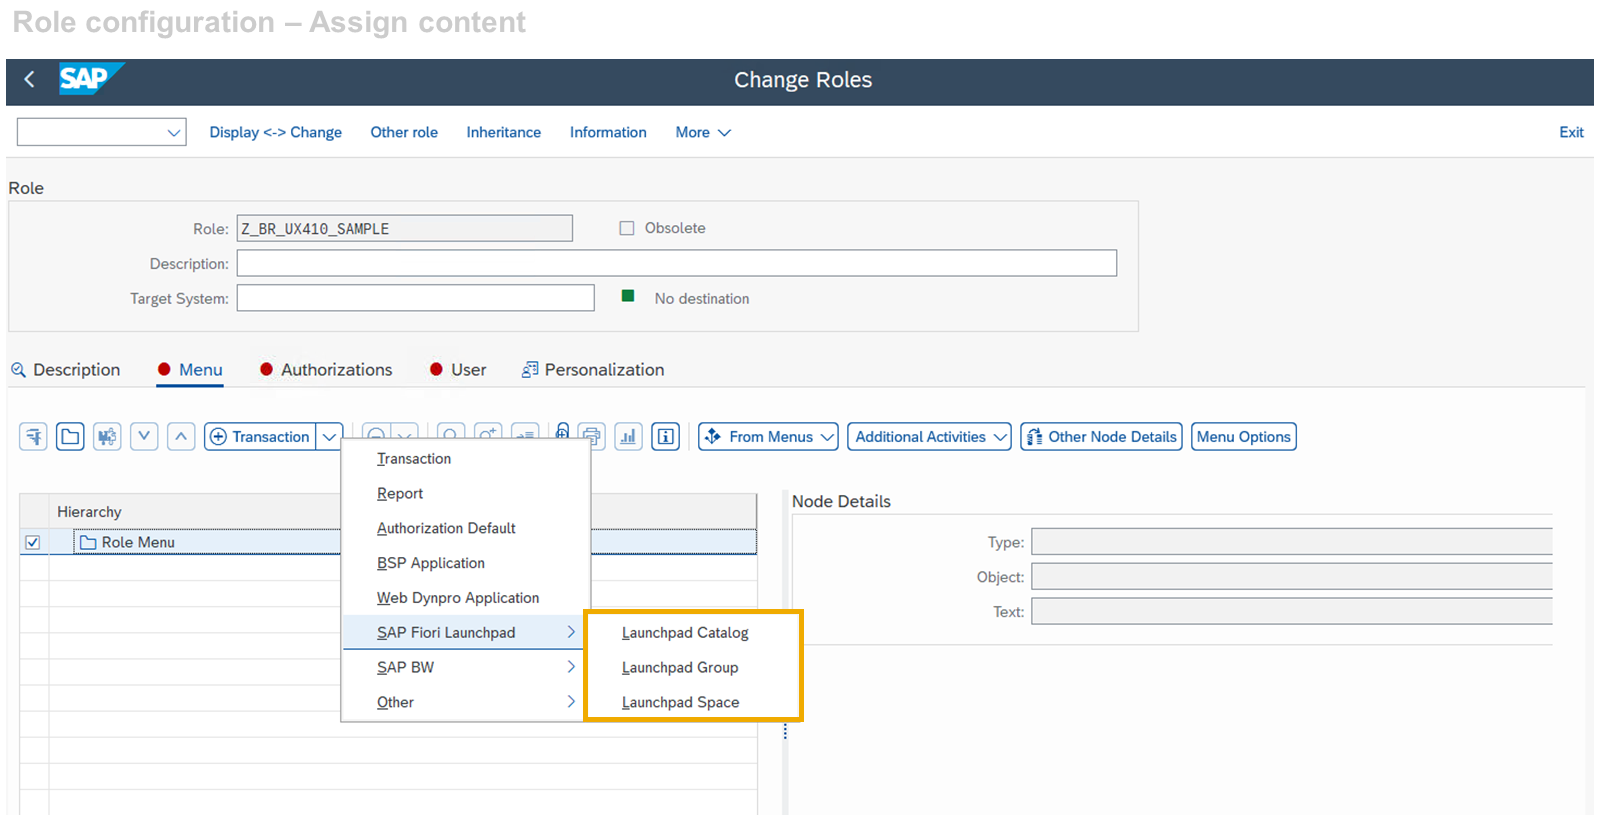
Task: Click Display <-> Change
Action: coord(275,132)
